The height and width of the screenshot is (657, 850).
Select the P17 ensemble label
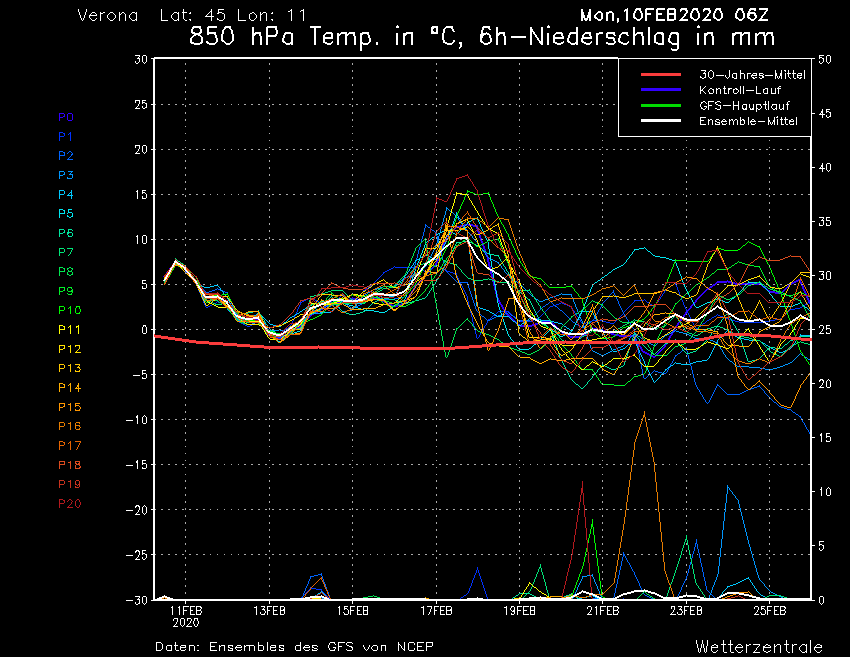pyautogui.click(x=69, y=446)
